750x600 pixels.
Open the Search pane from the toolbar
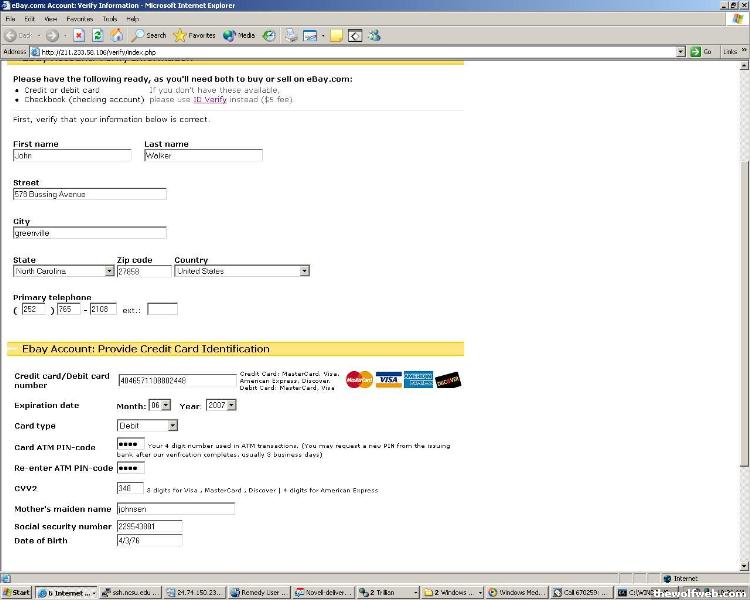point(149,35)
